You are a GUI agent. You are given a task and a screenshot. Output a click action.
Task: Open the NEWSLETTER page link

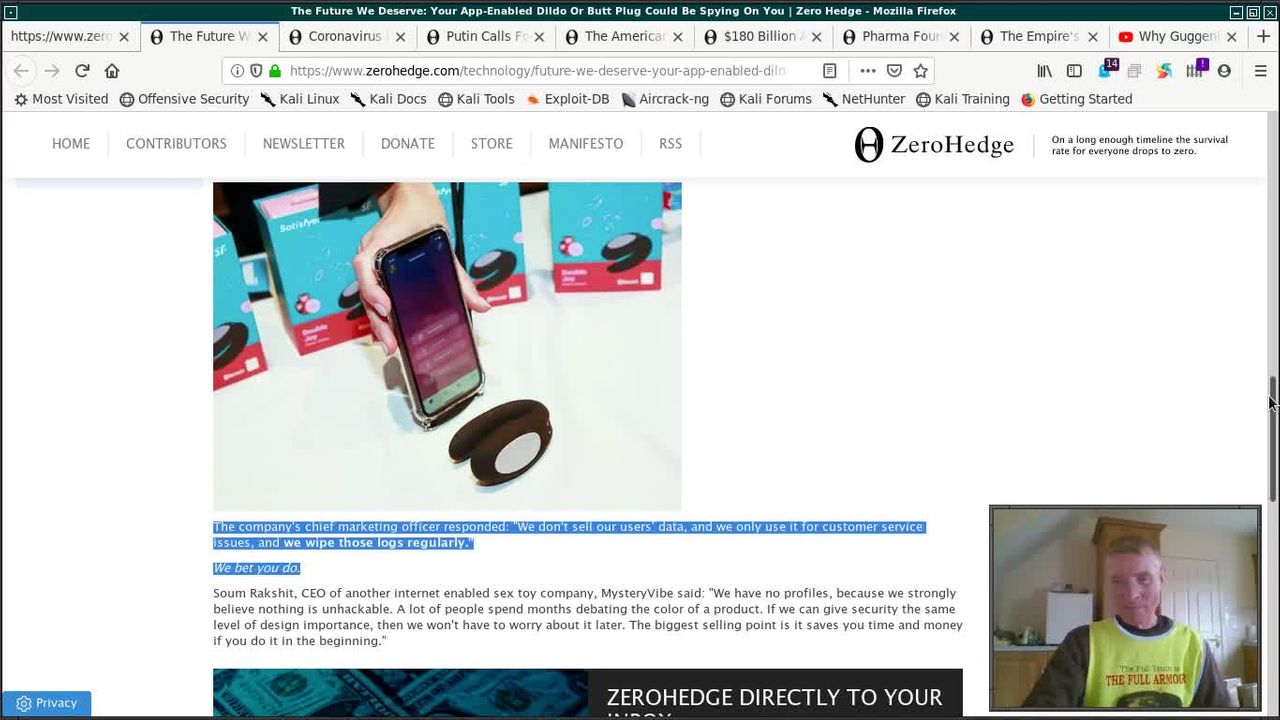[x=303, y=144]
